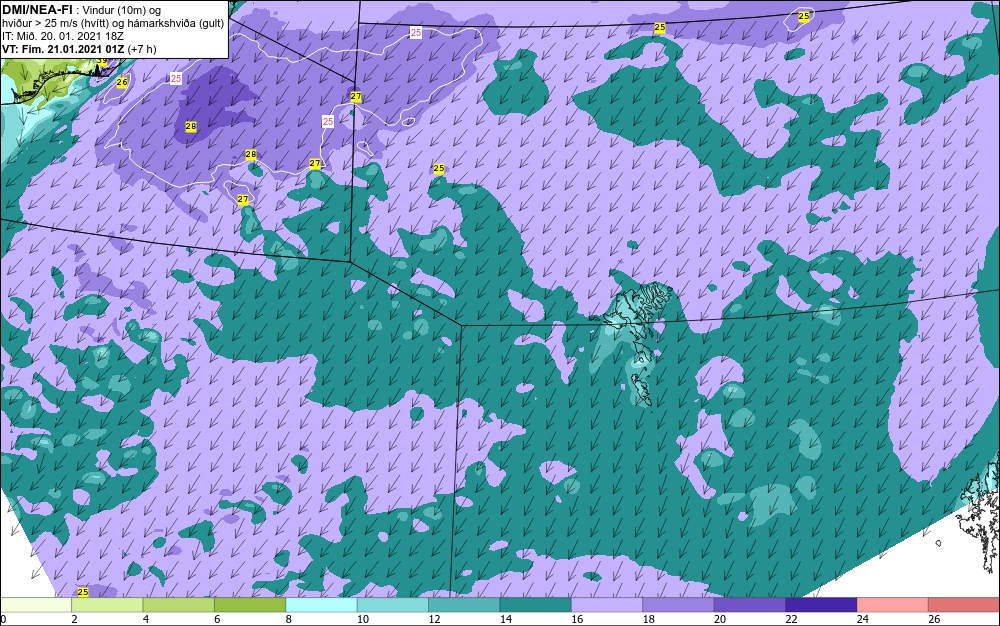Click the '16' tick label on the color scale
Viewport: 1000px width, 626px height.
[x=577, y=619]
